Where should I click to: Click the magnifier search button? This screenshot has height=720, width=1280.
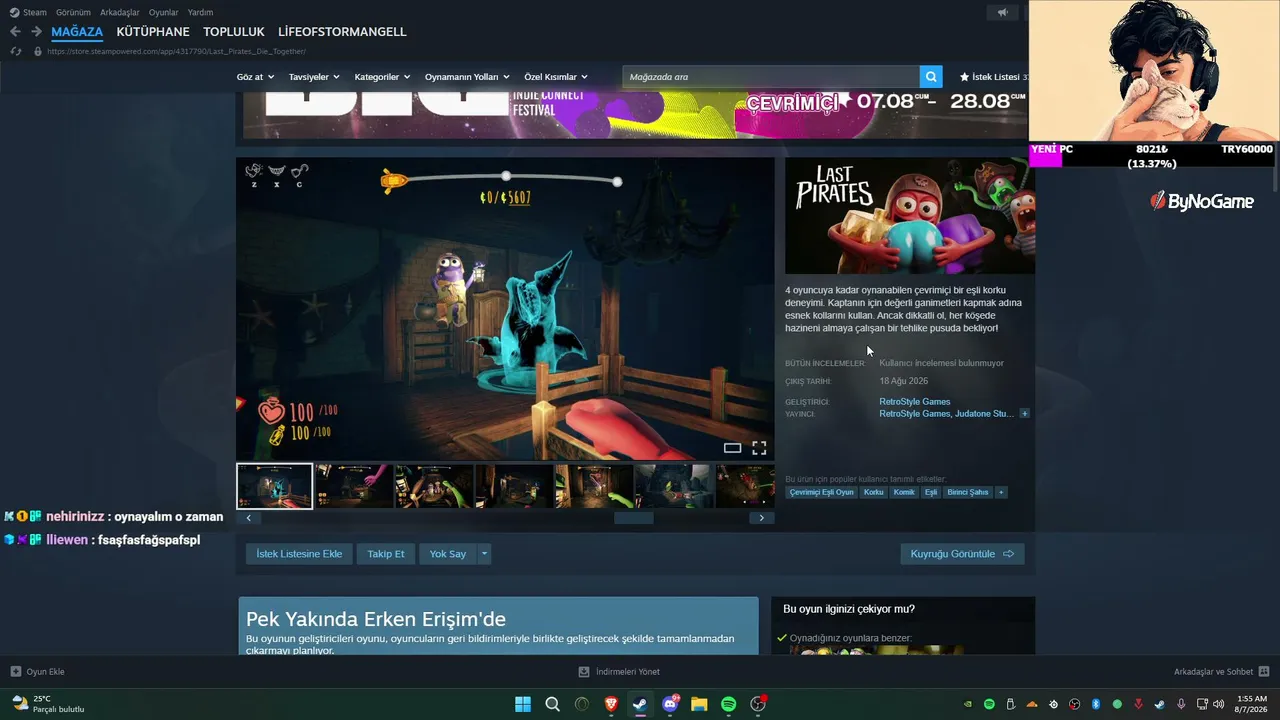point(931,77)
